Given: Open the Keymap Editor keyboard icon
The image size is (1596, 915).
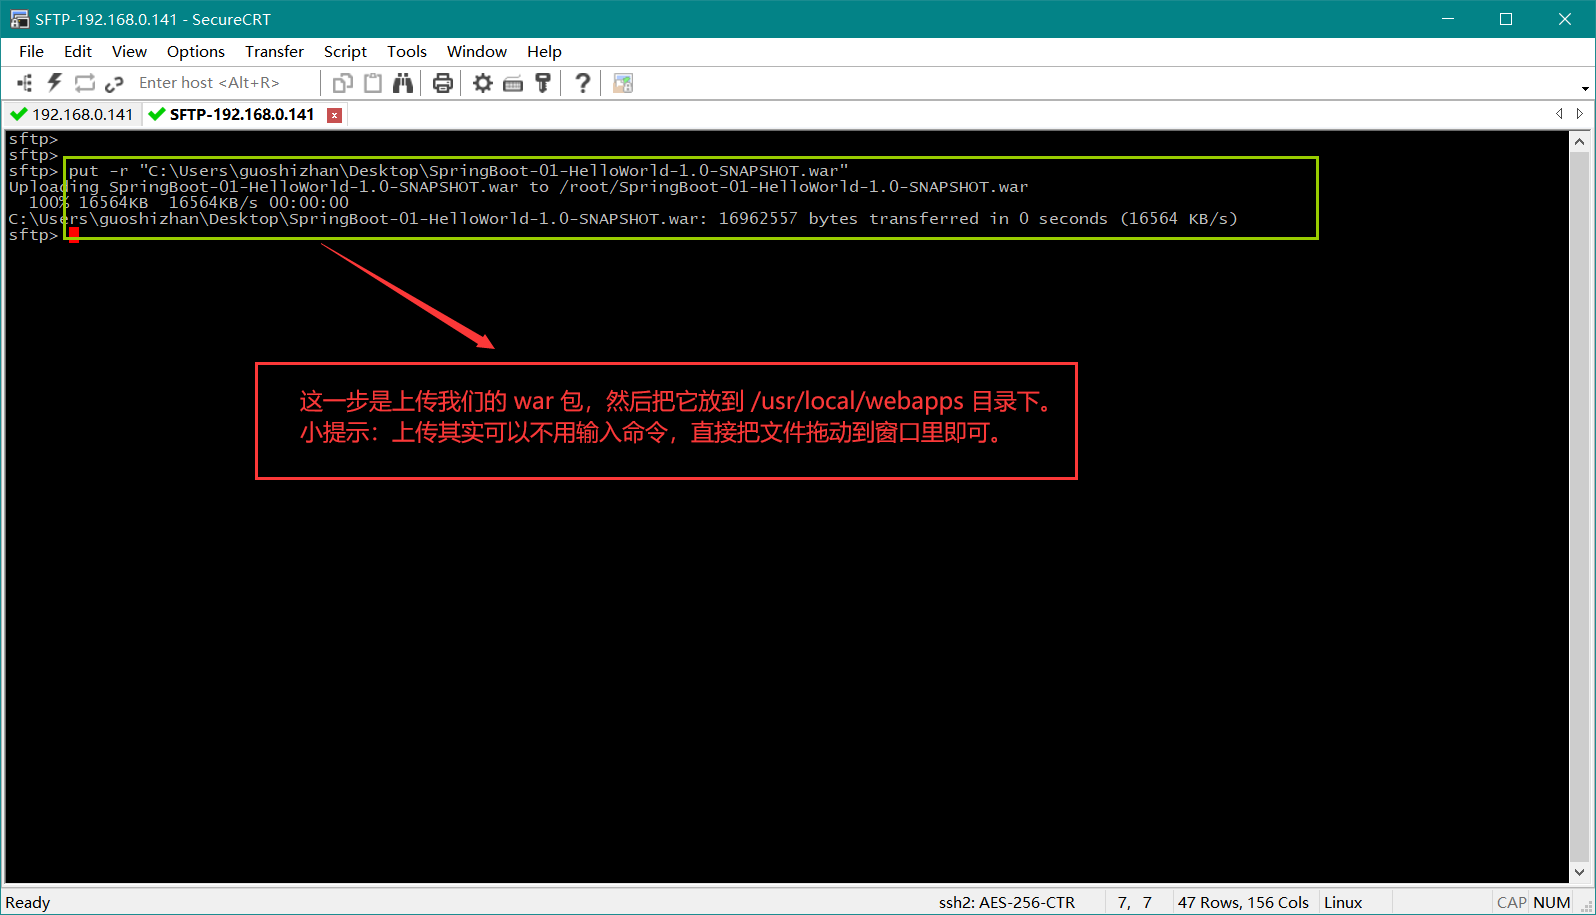Looking at the screenshot, I should tap(513, 83).
